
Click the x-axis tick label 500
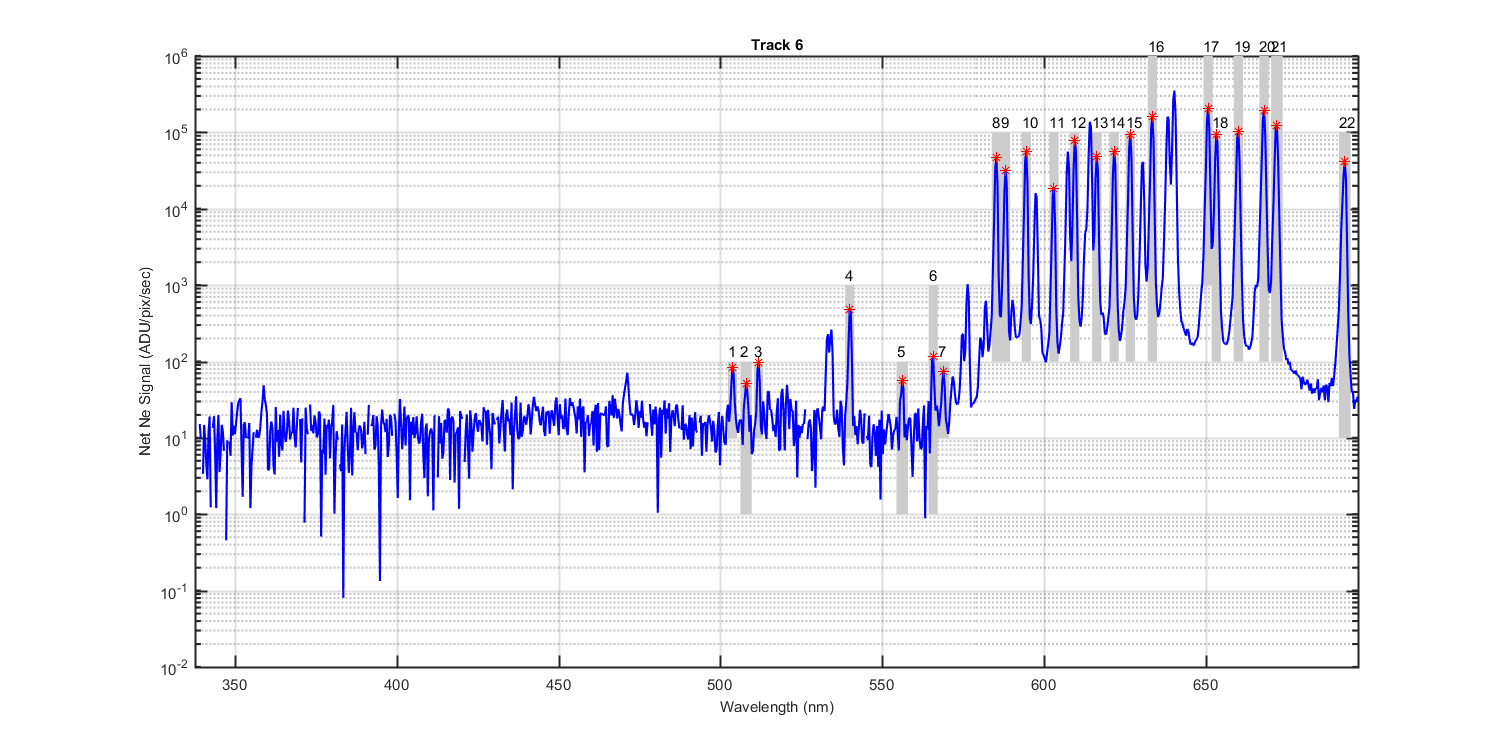click(721, 687)
